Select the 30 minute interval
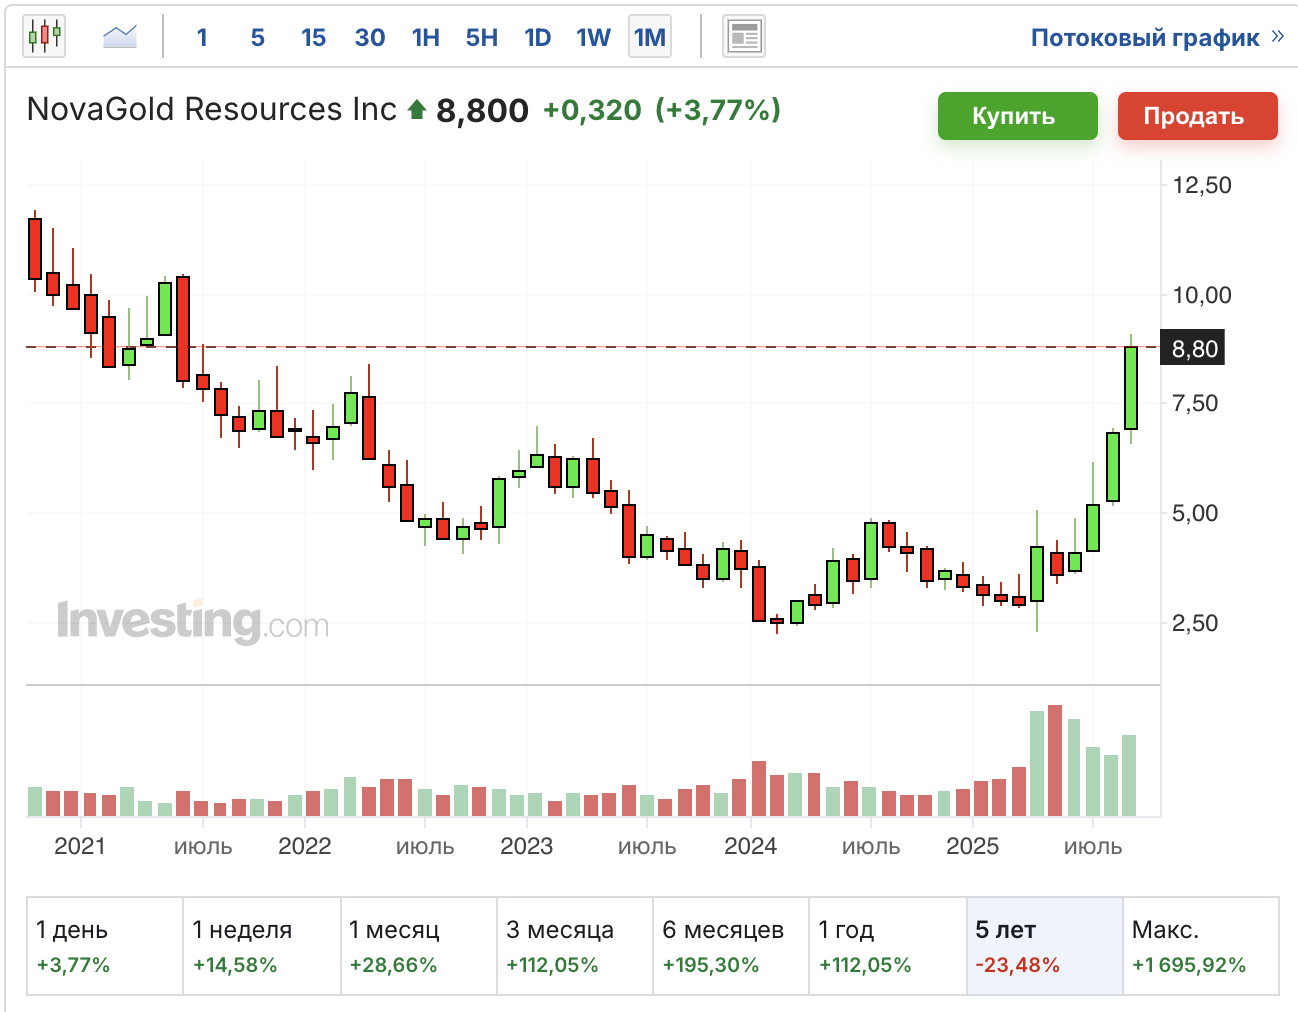 click(369, 38)
